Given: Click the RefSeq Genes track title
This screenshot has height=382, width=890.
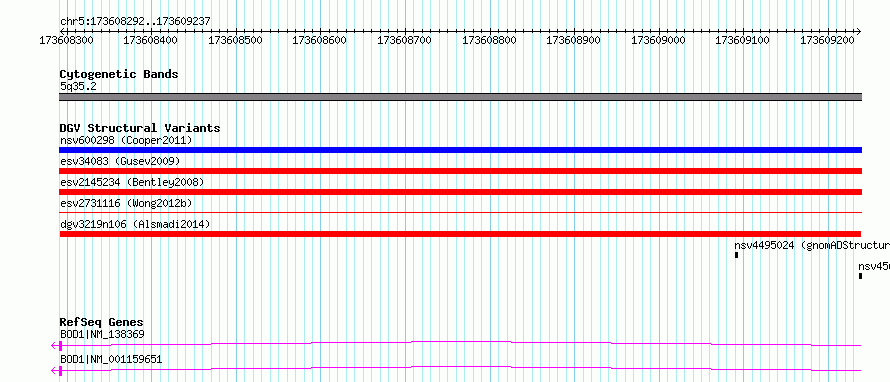Looking at the screenshot, I should pyautogui.click(x=102, y=322).
